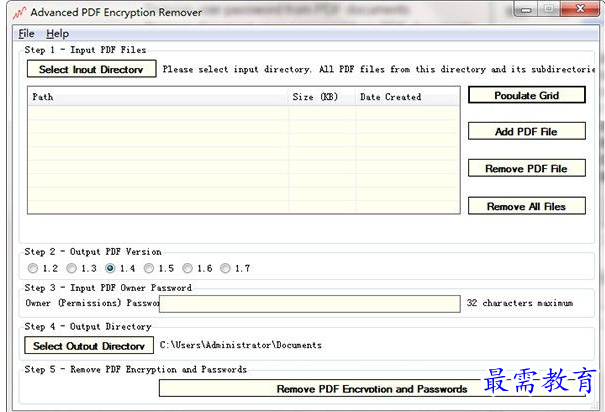605x412 pixels.
Task: Select PDF version 1.3 radio button
Action: [71, 268]
